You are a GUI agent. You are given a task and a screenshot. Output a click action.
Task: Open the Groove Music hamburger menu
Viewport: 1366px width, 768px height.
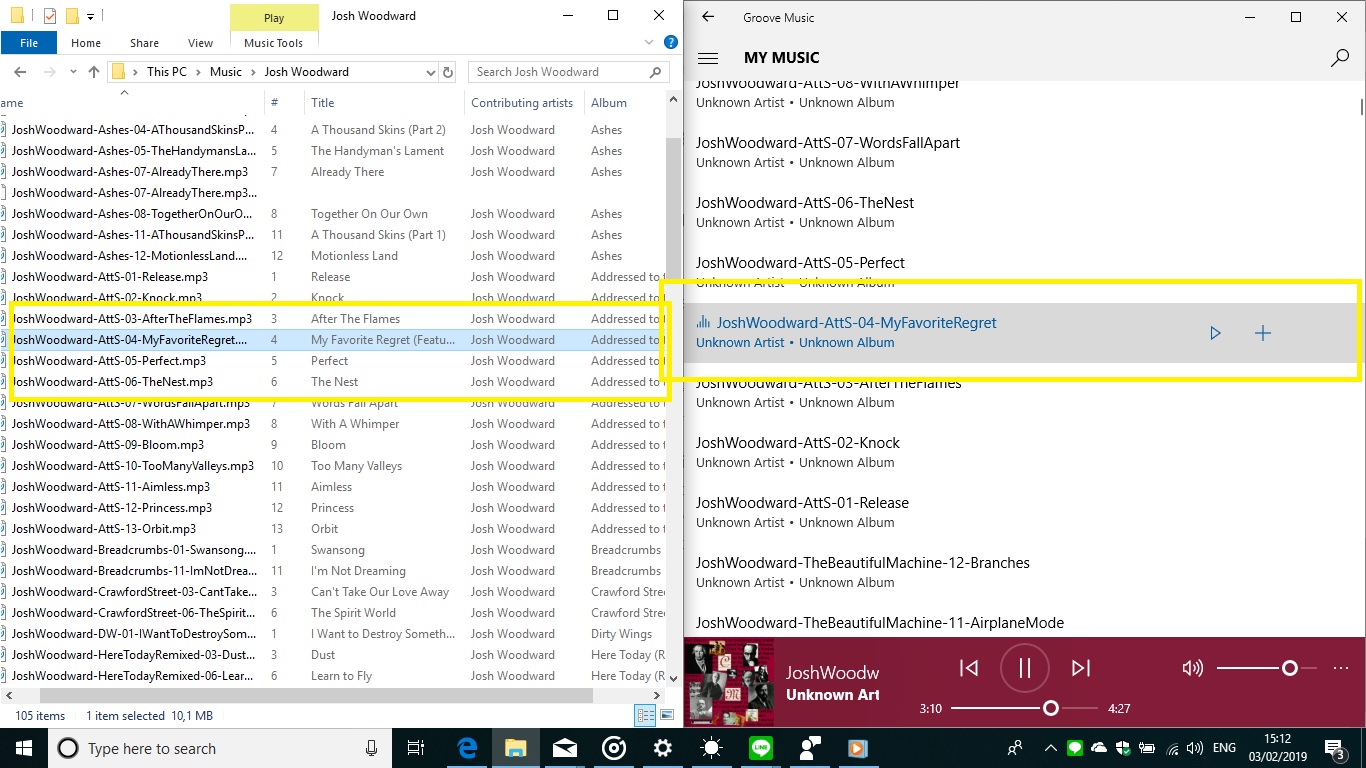coord(708,58)
